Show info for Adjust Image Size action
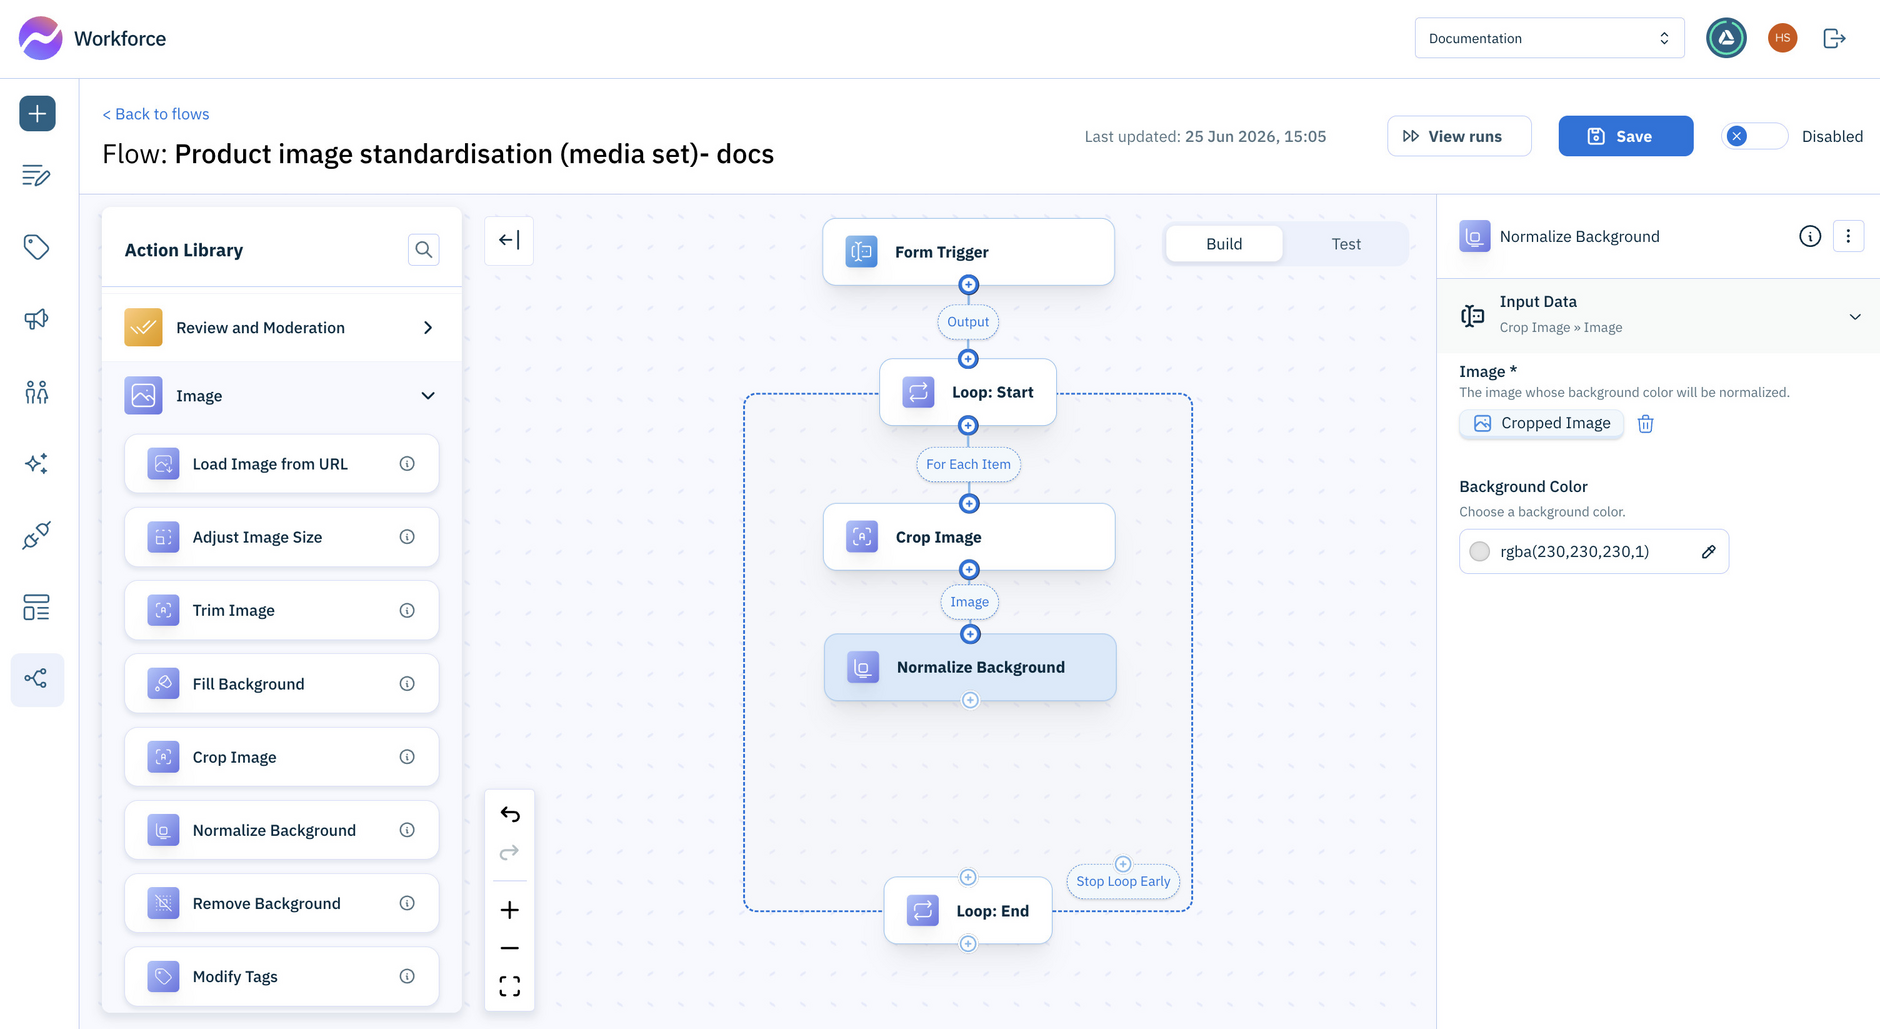Viewport: 1880px width, 1029px height. pyautogui.click(x=407, y=537)
